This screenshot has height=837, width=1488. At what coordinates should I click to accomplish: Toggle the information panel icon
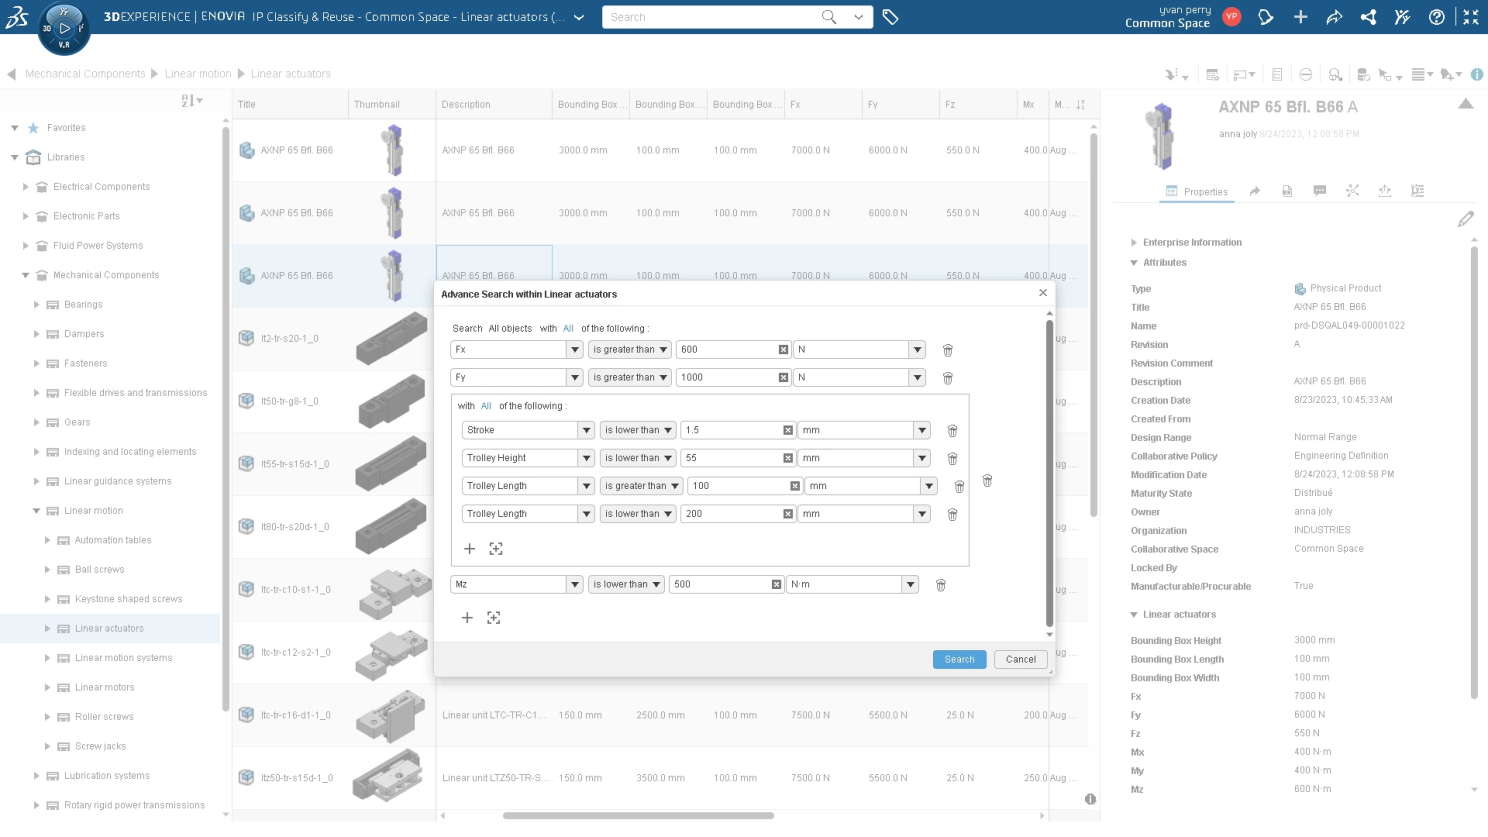point(1476,74)
